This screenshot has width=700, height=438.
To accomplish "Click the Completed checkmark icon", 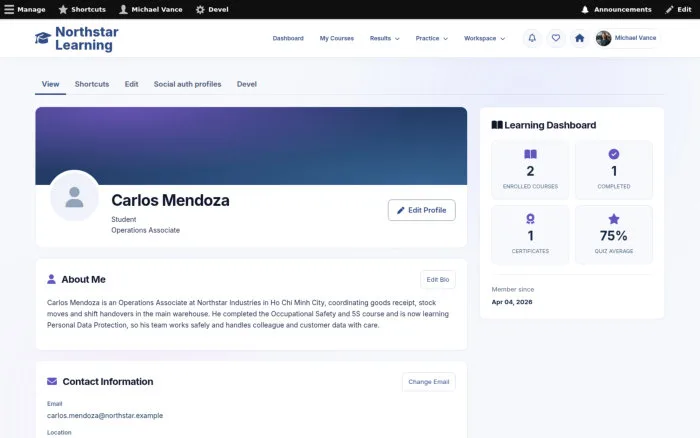I will tap(614, 154).
